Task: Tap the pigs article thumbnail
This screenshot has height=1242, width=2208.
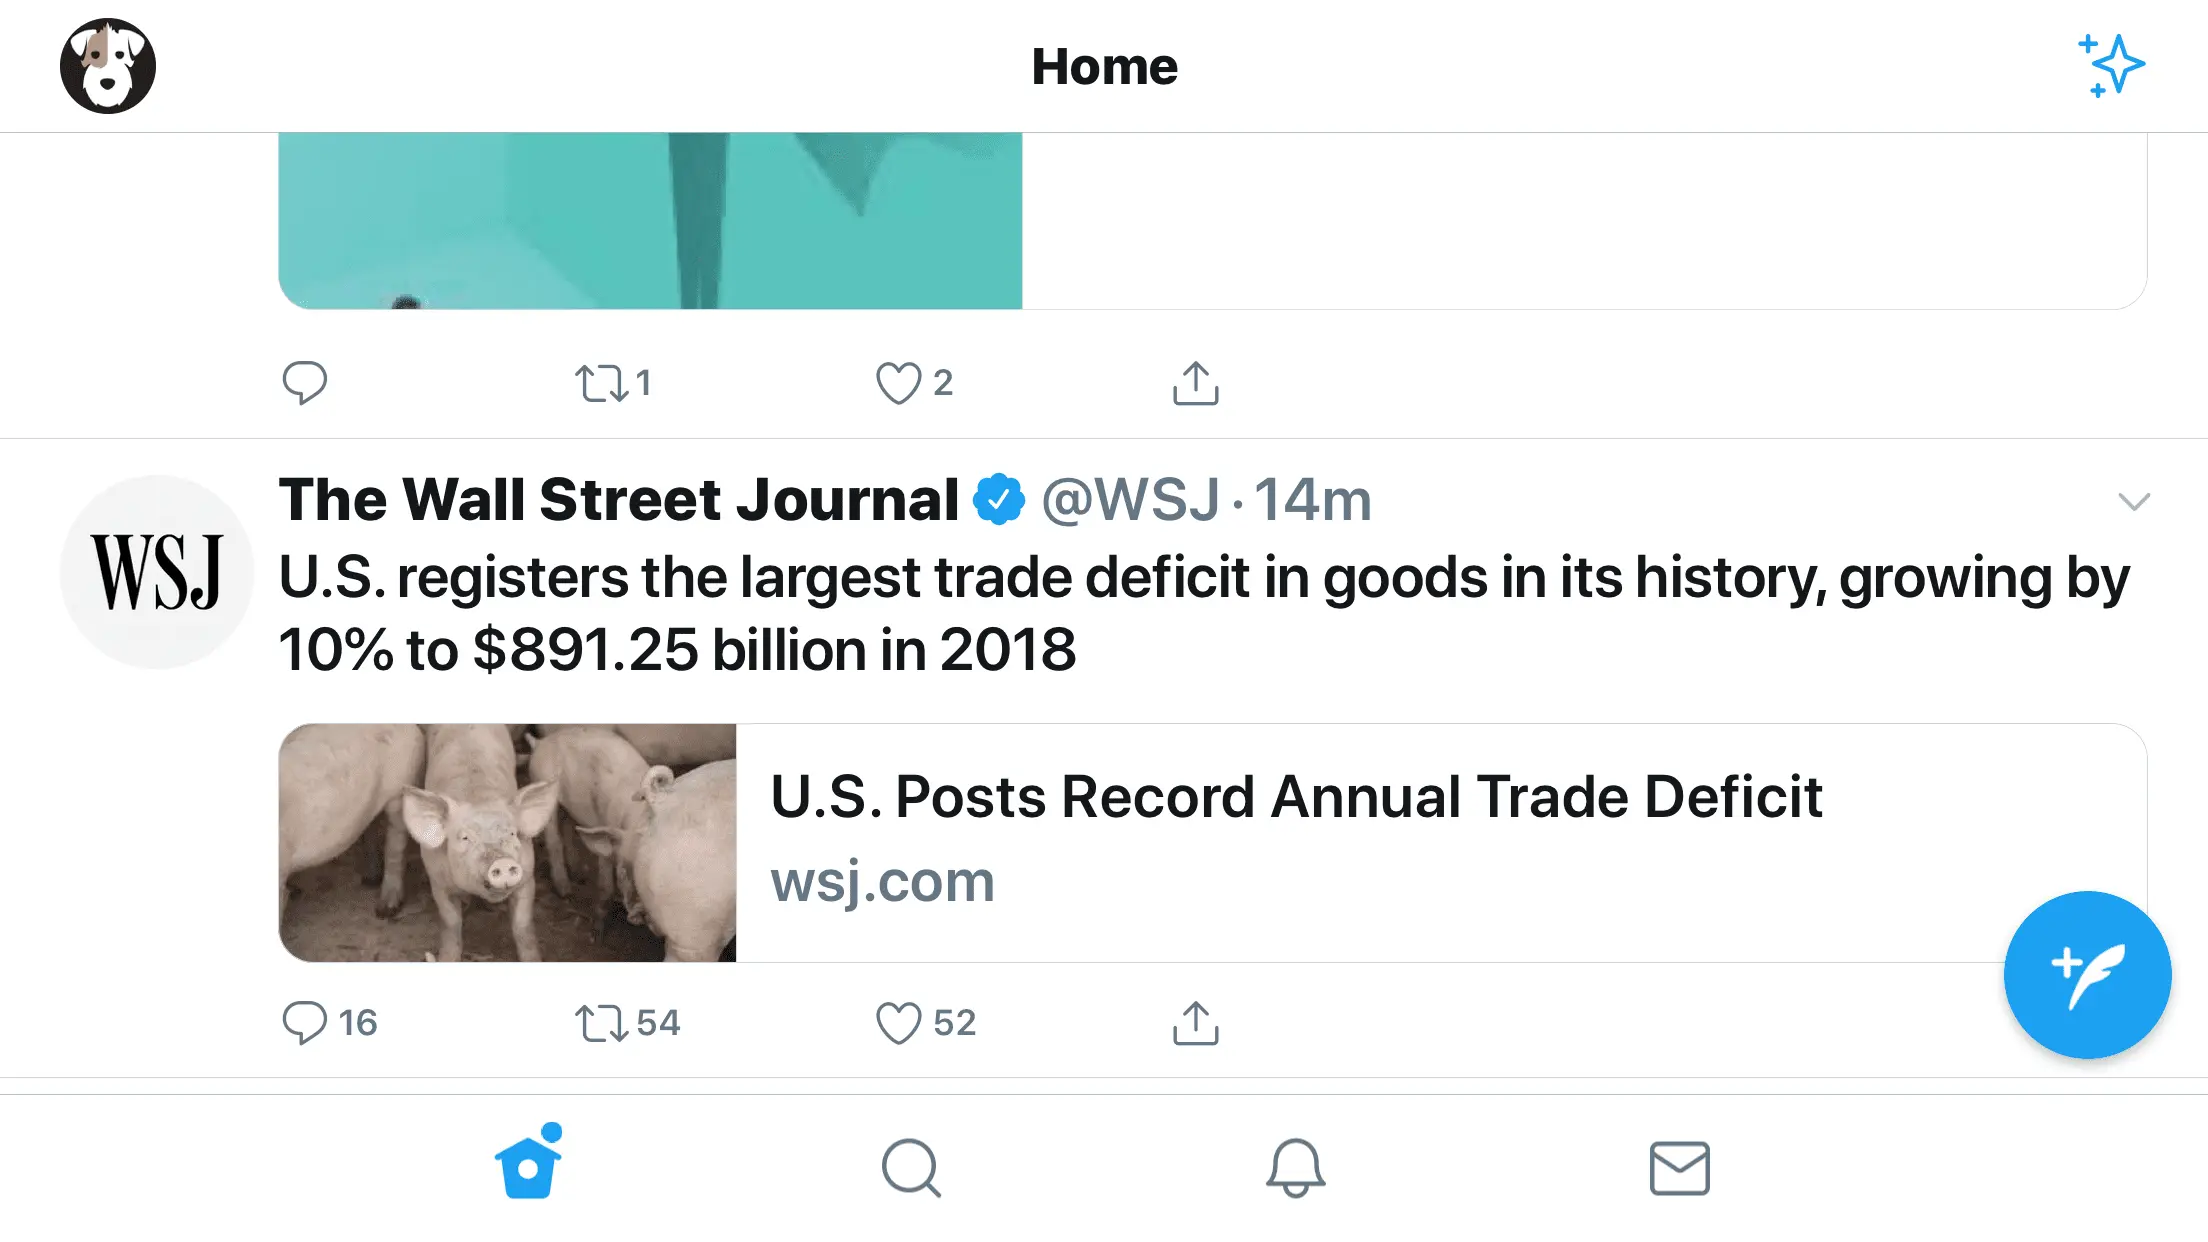Action: (x=507, y=842)
